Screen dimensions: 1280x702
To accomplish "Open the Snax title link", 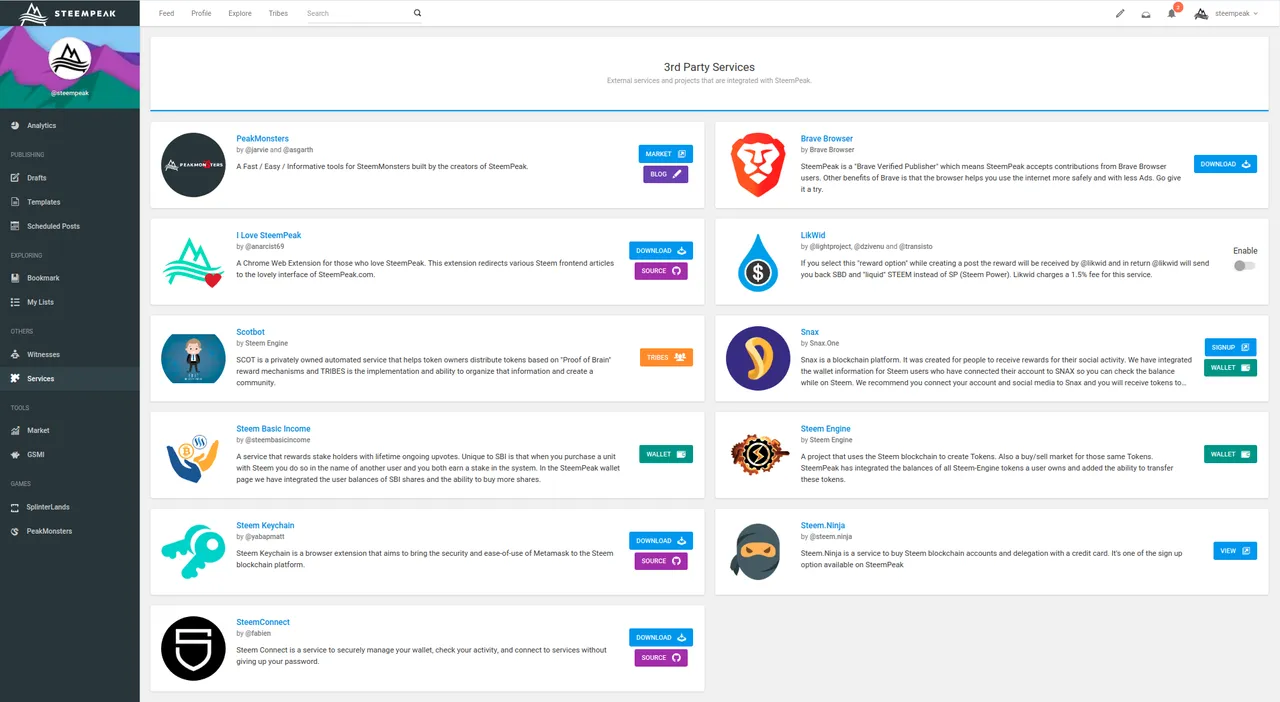I will [810, 332].
